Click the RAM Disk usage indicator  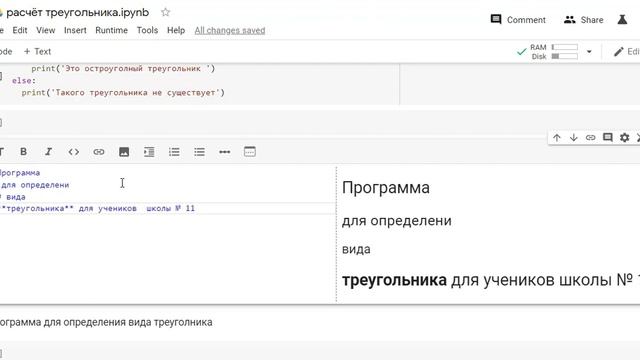click(x=554, y=52)
